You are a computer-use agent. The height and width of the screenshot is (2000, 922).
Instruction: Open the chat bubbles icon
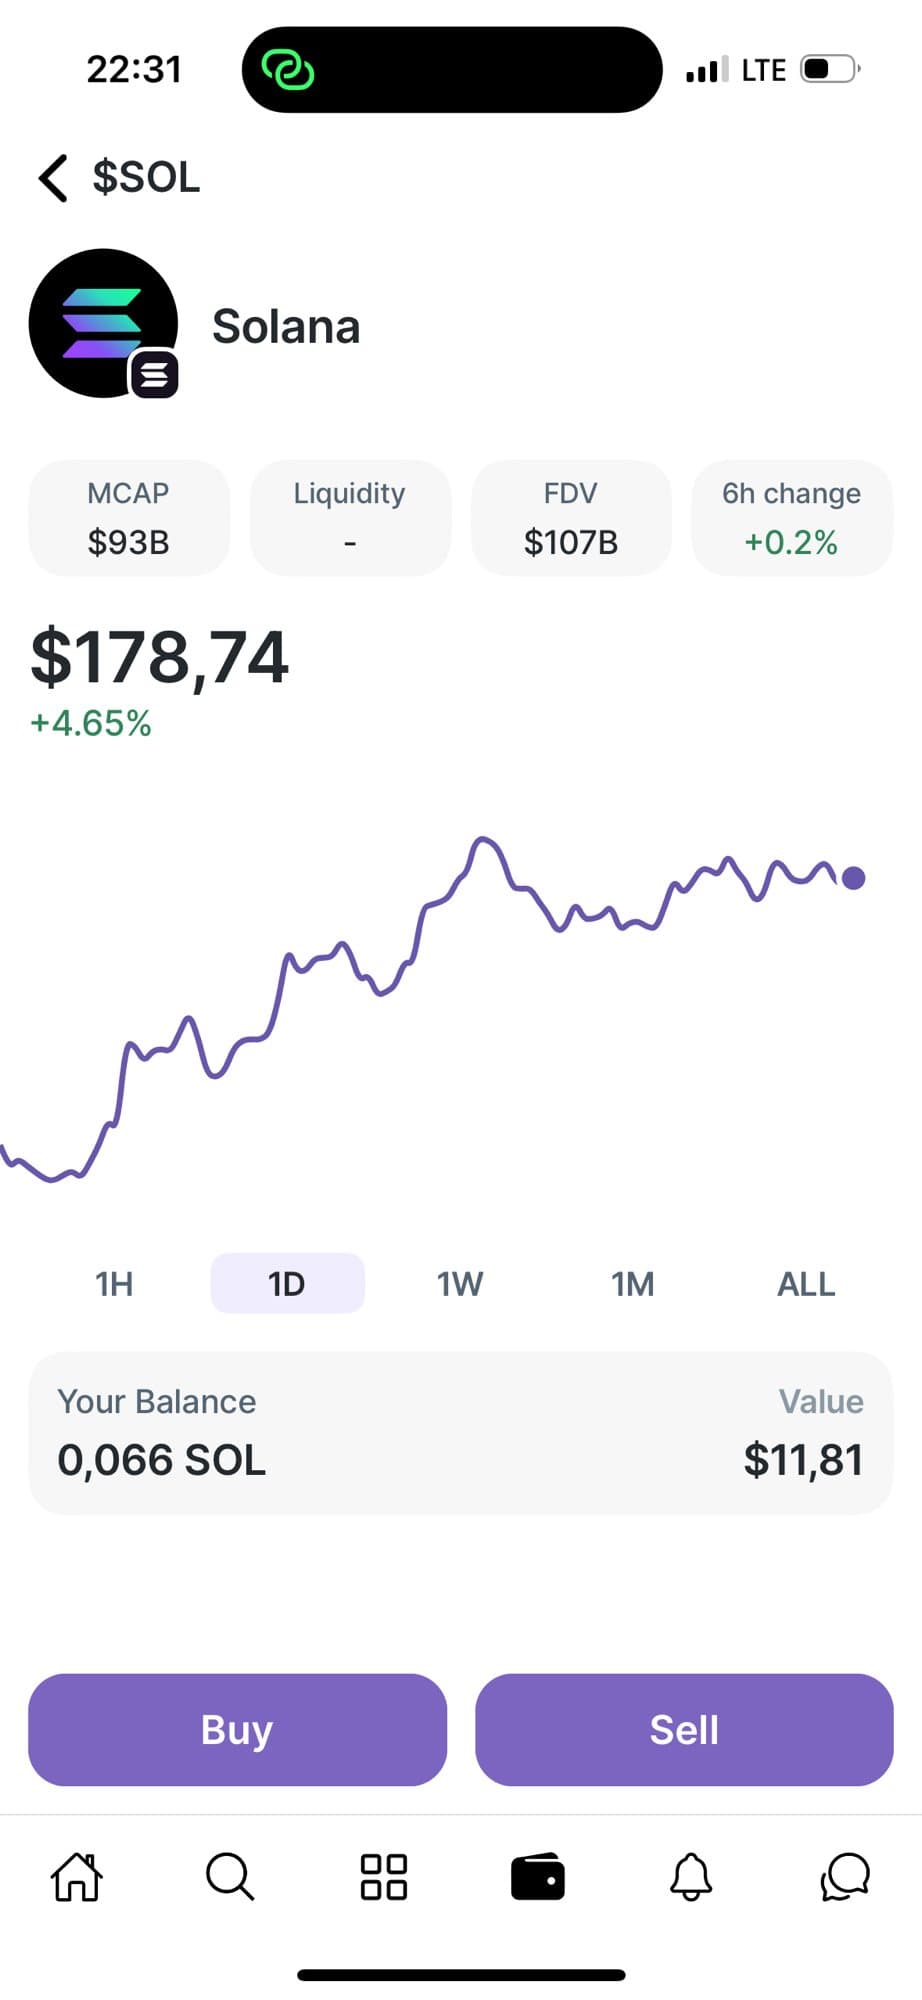(845, 1876)
